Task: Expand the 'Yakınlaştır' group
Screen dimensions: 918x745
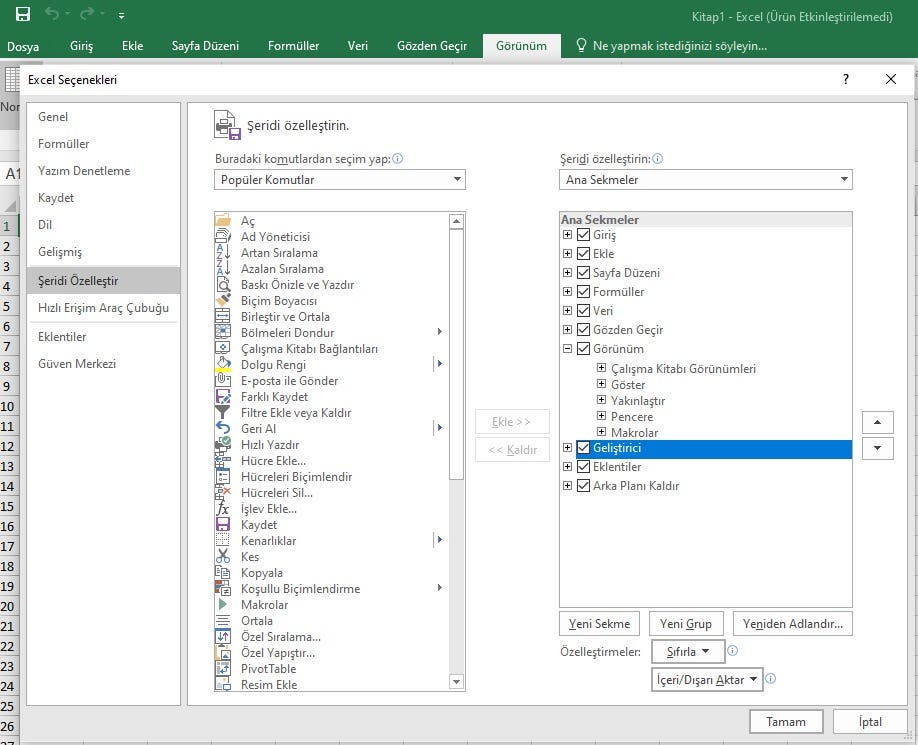Action: coord(601,400)
